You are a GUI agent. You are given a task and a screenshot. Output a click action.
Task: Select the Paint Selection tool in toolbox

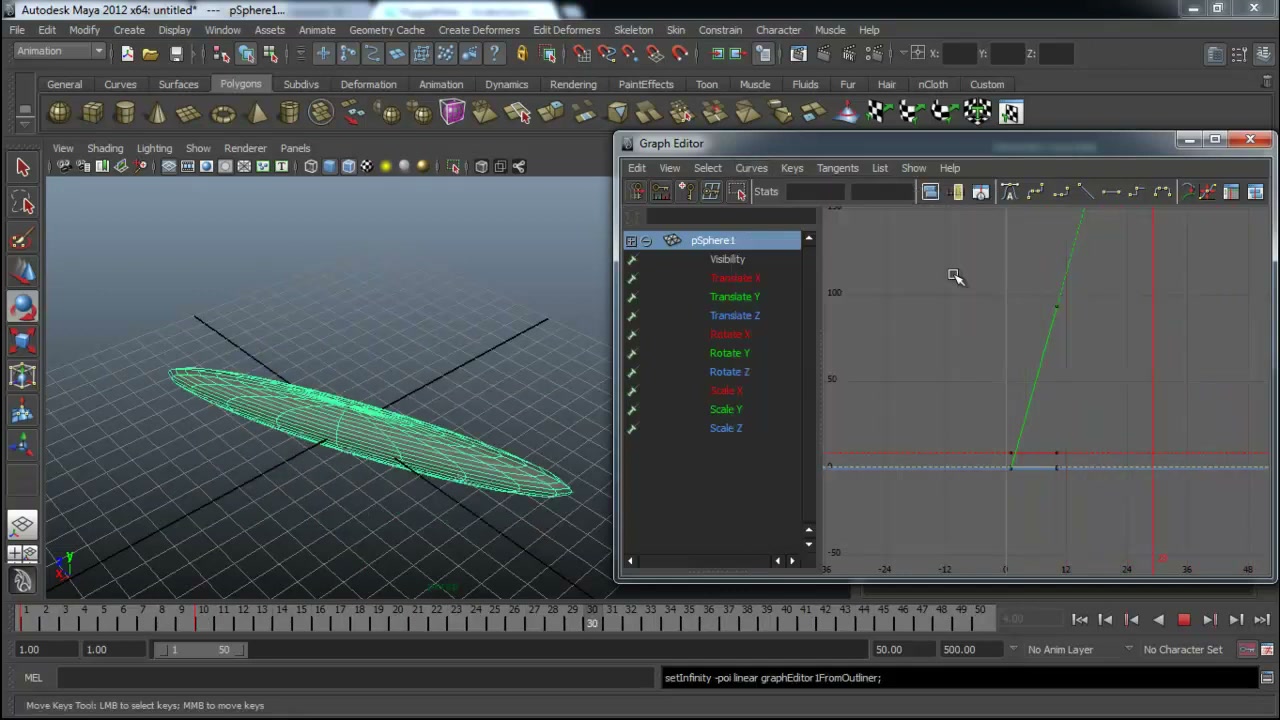click(23, 239)
